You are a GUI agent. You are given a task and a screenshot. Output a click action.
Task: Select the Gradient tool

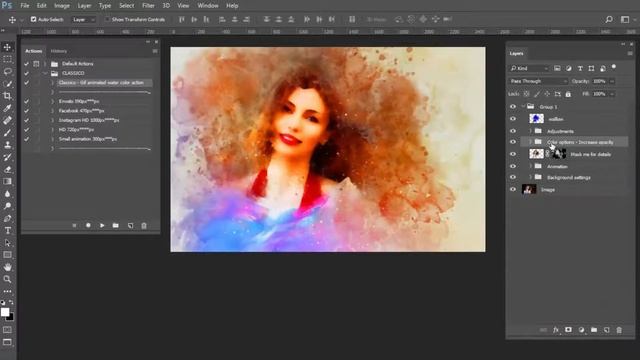click(x=7, y=182)
